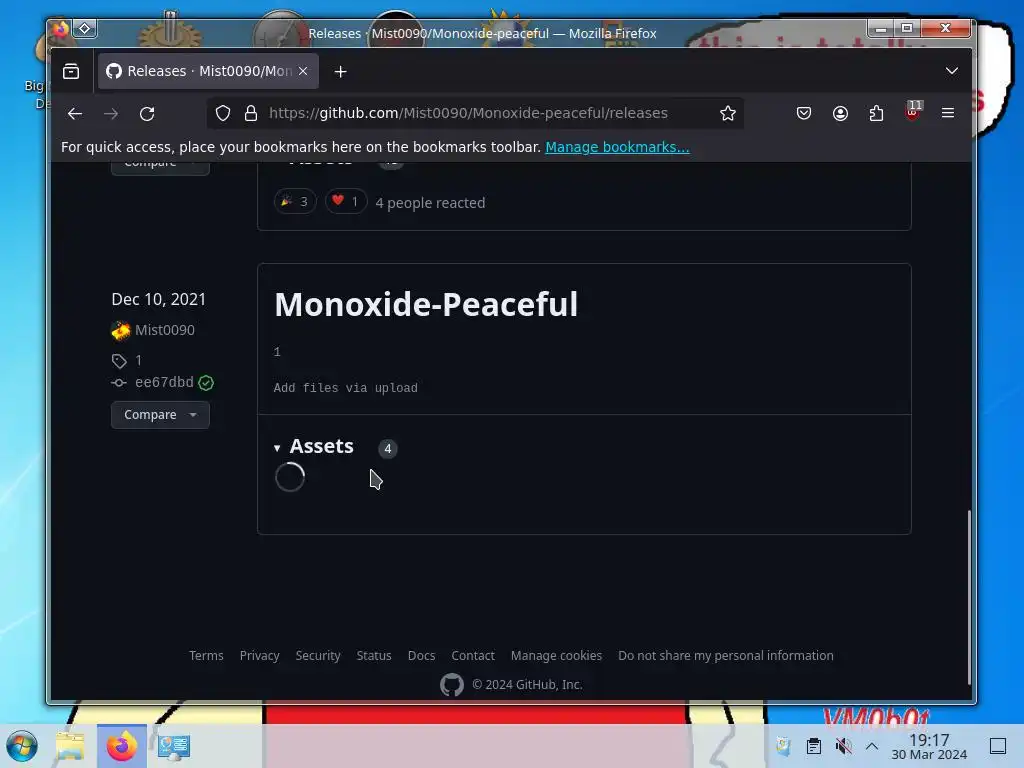The width and height of the screenshot is (1024, 768).
Task: Click the pin window diamond icon in title bar
Action: 85,28
